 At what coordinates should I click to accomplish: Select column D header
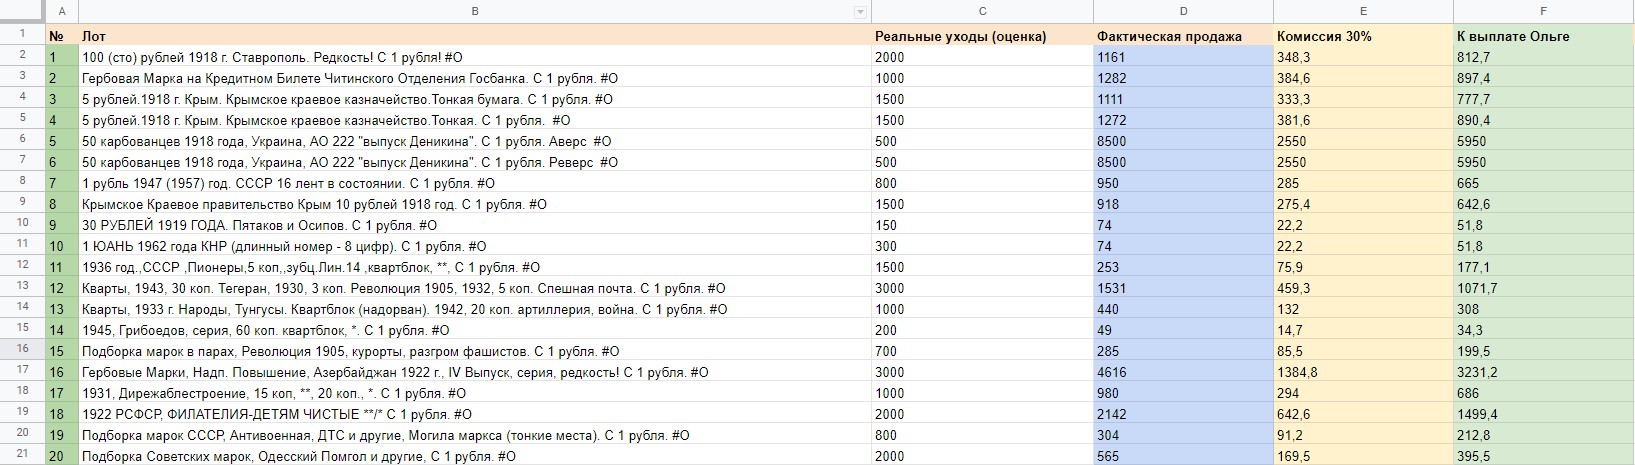1183,12
